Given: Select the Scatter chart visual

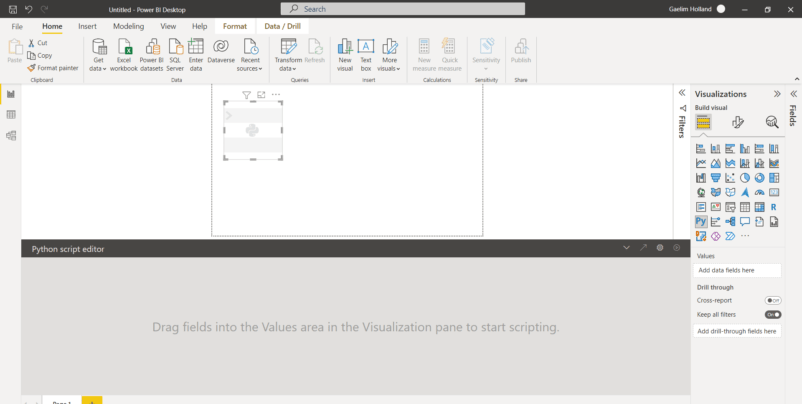Looking at the screenshot, I should point(730,178).
